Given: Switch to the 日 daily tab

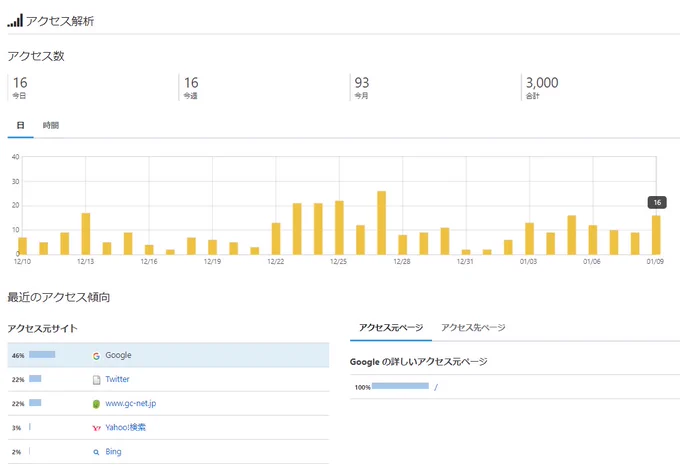Looking at the screenshot, I should click(x=20, y=125).
